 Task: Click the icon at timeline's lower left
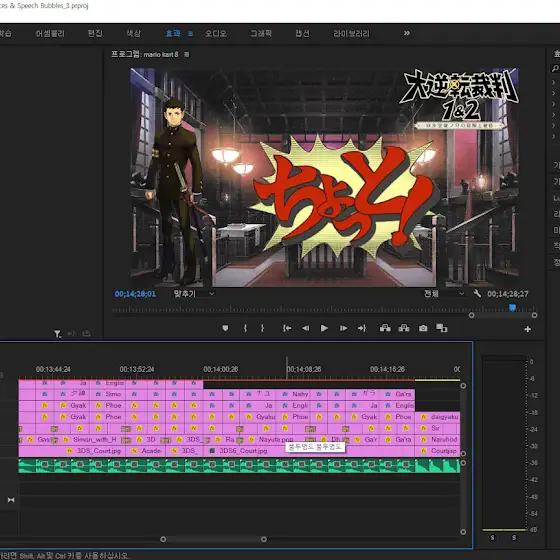coord(11,500)
